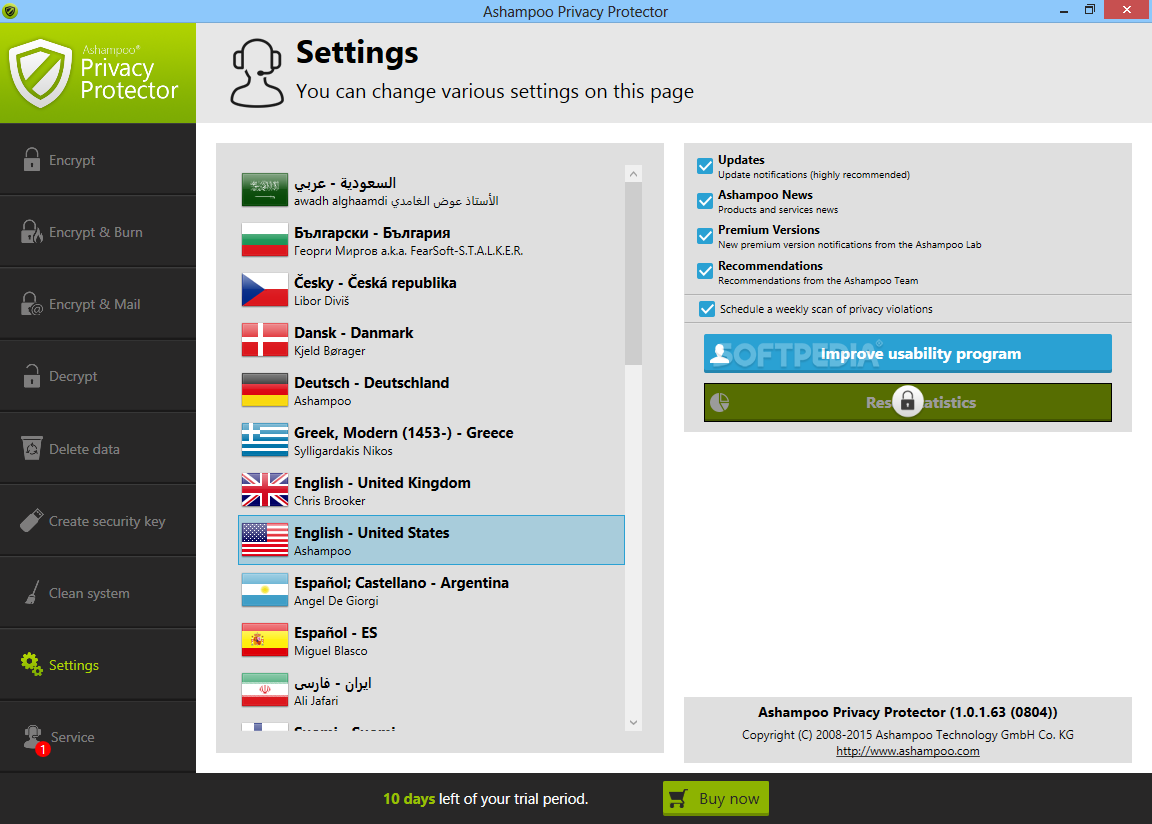This screenshot has height=824, width=1152.
Task: Click the Clean system broom icon
Action: [x=32, y=592]
